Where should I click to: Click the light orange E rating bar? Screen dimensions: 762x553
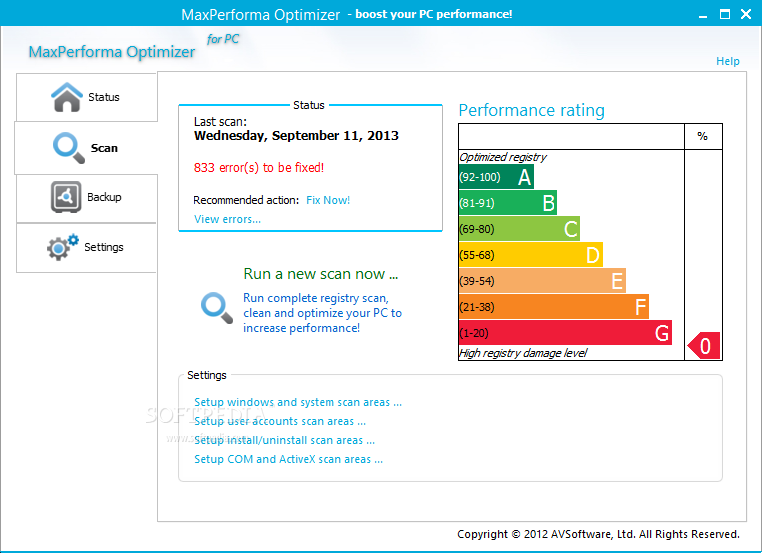pyautogui.click(x=542, y=281)
